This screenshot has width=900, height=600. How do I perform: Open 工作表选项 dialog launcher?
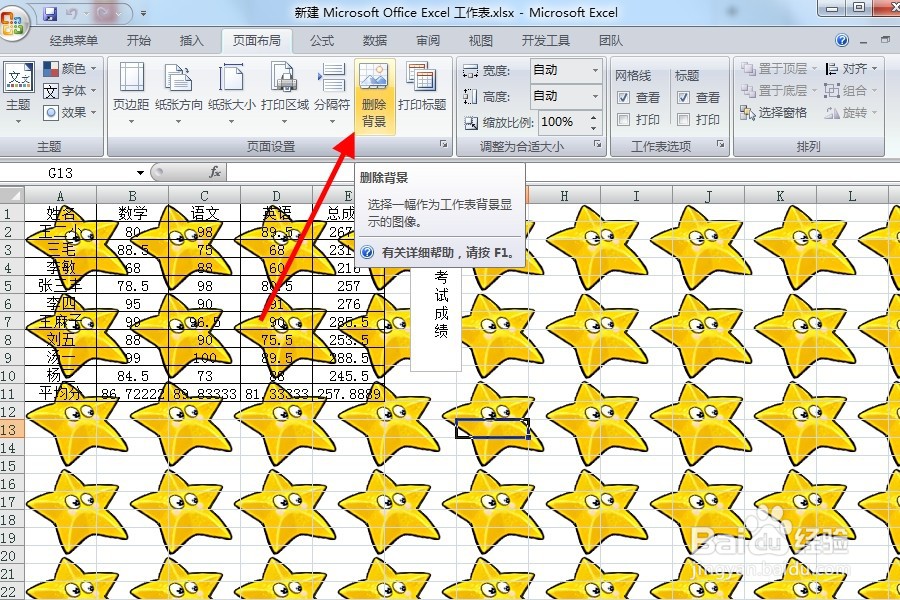(x=720, y=144)
